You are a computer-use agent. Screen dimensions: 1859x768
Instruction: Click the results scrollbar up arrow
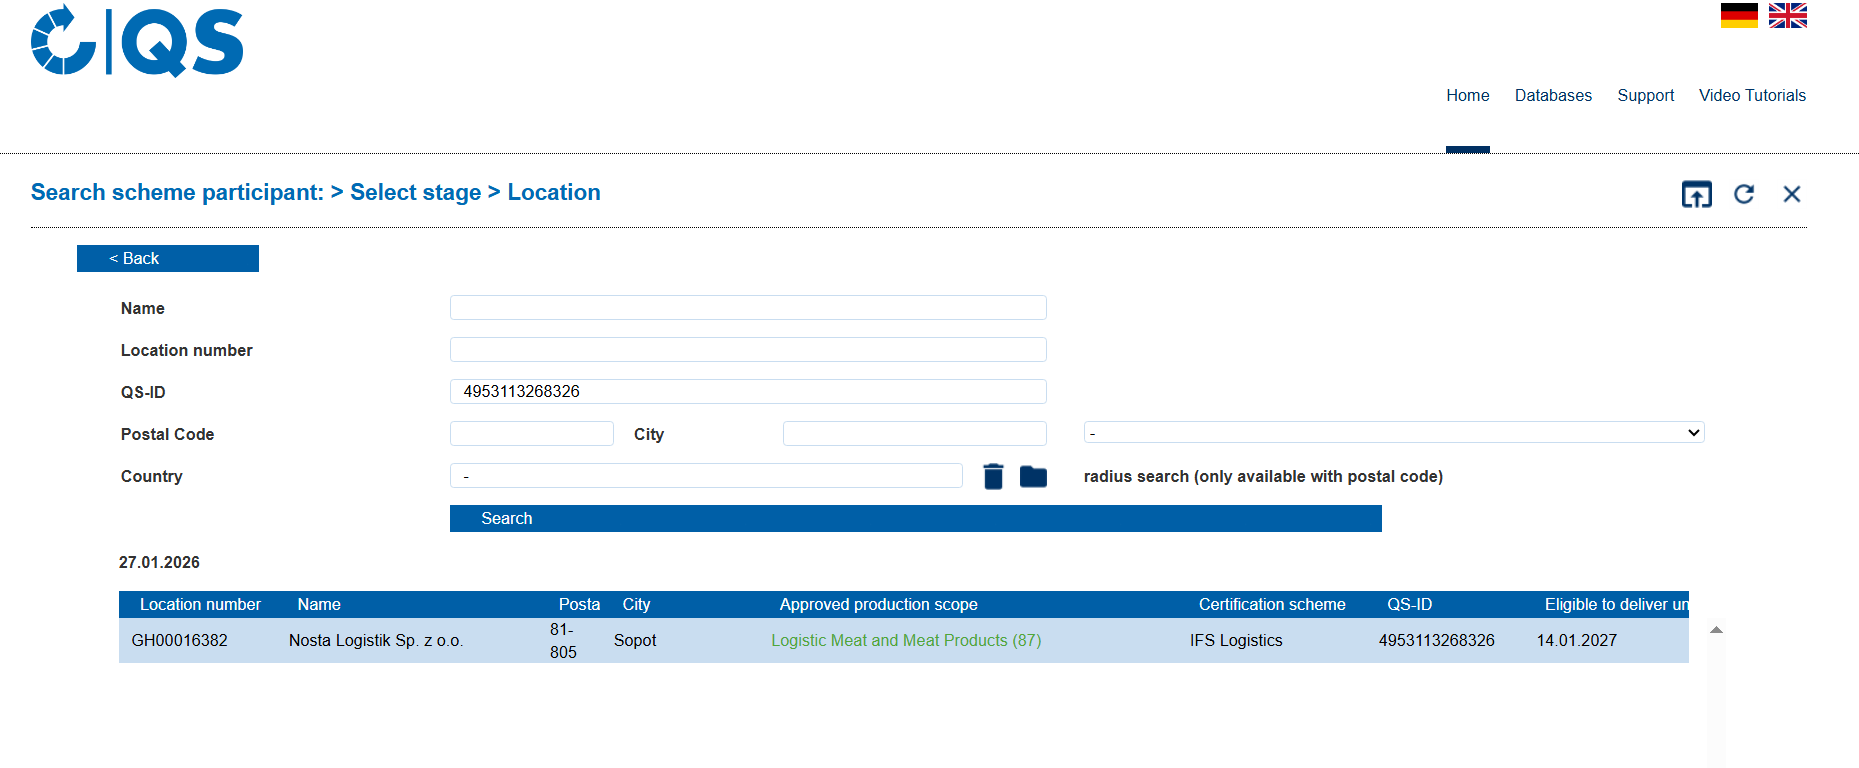click(1716, 630)
